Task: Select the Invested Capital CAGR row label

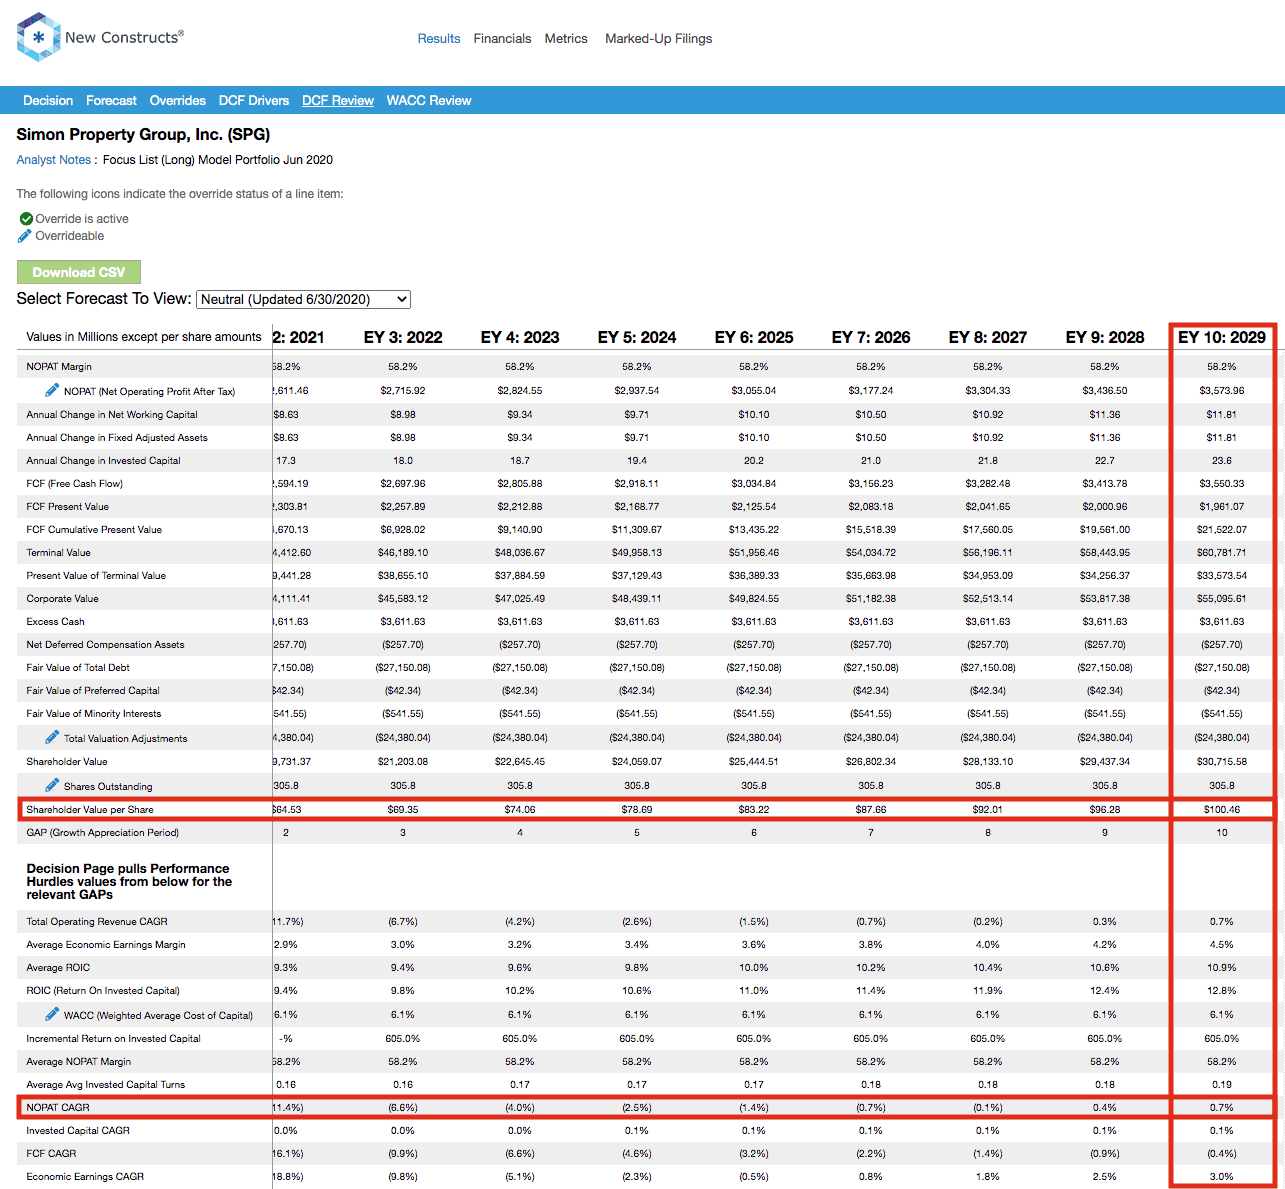Action: [x=78, y=1131]
